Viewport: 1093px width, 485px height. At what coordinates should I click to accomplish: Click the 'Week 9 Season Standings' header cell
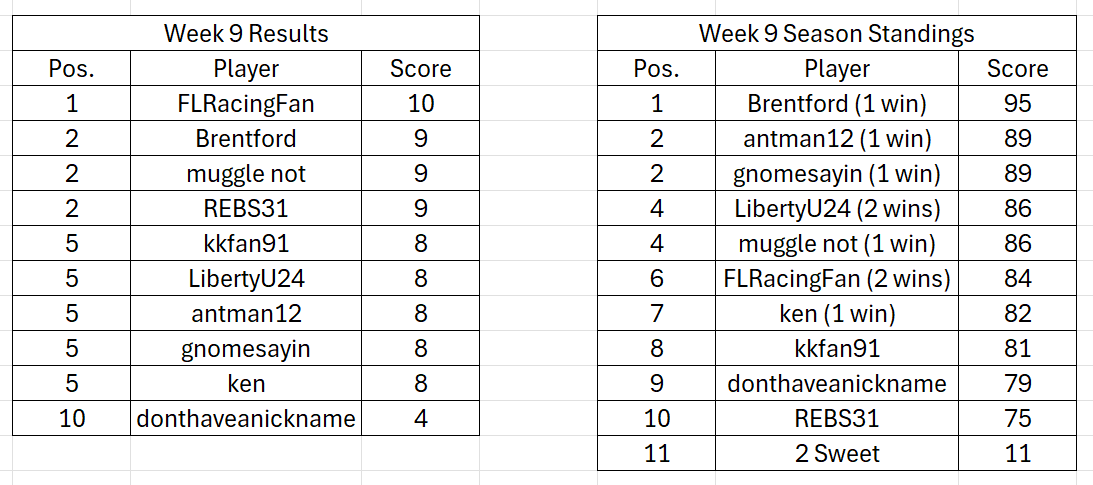[836, 33]
